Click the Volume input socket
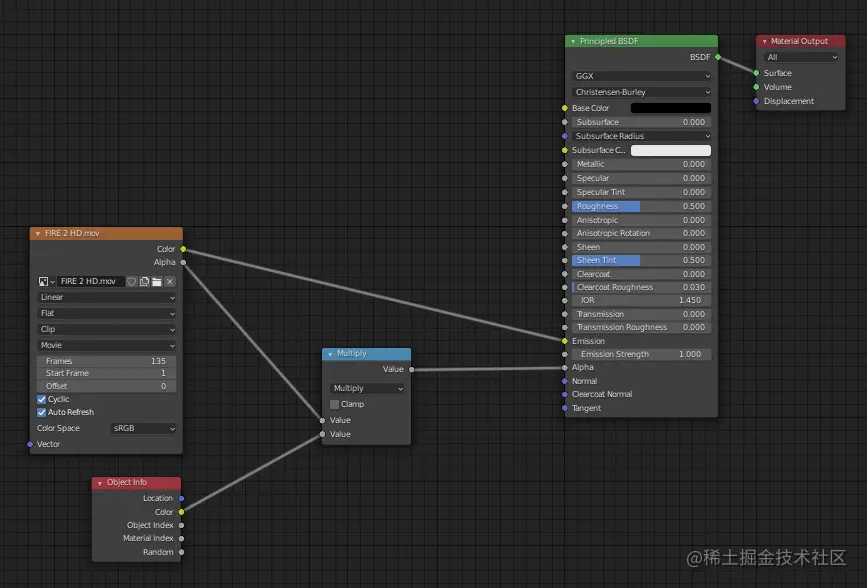 point(756,87)
